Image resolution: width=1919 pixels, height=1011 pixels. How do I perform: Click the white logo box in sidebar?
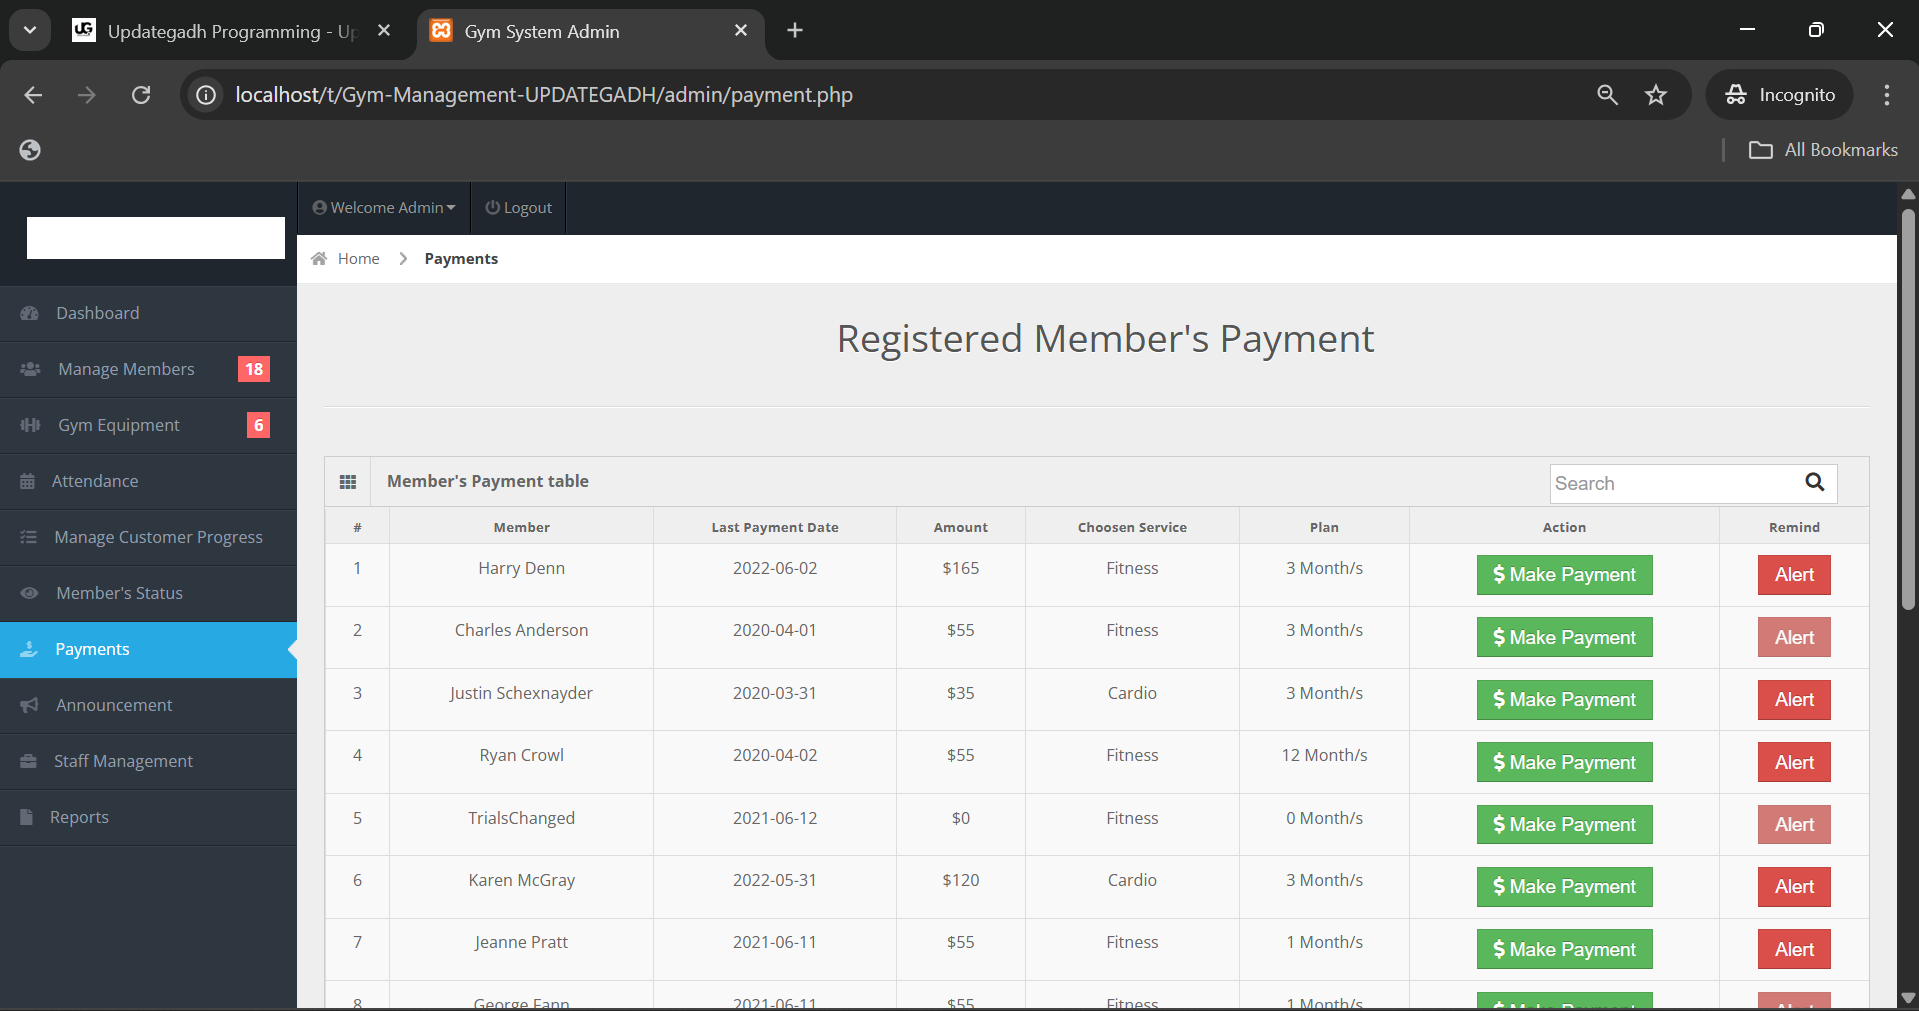pos(156,238)
